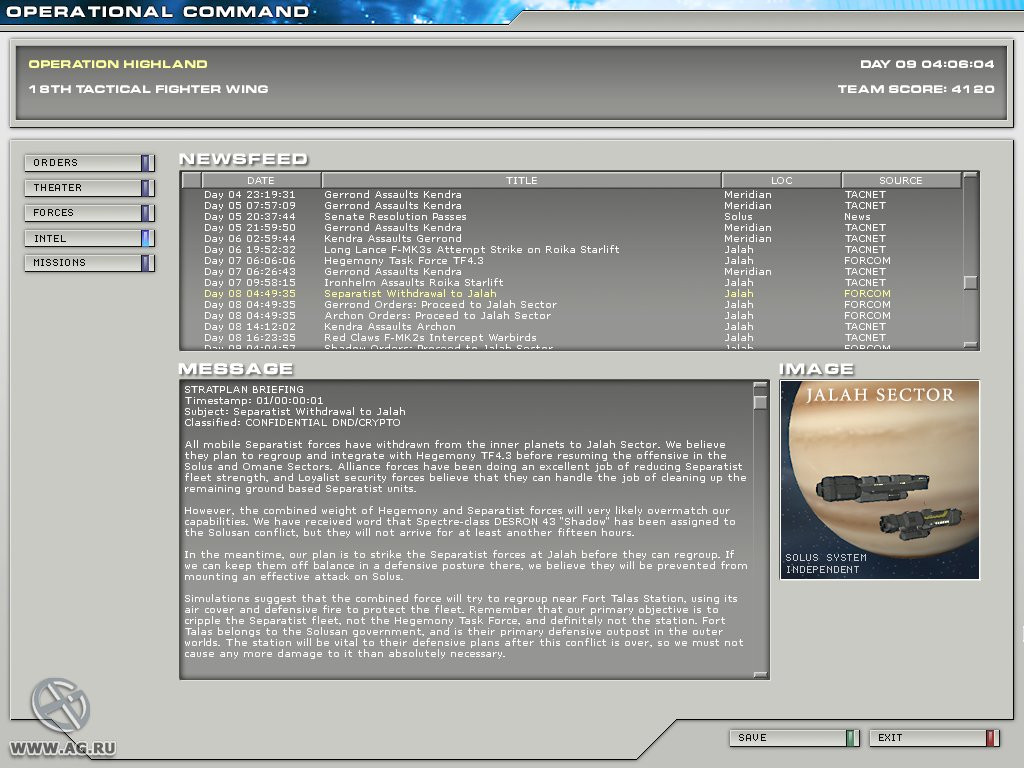Go to the Forces section
1024x768 pixels.
tap(89, 213)
